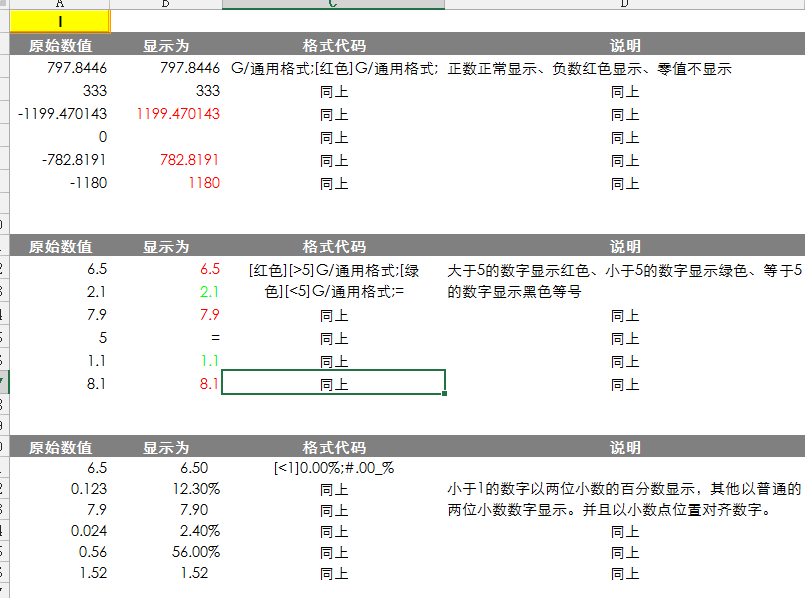Click original value -1180
This screenshot has width=805, height=598.
[88, 183]
